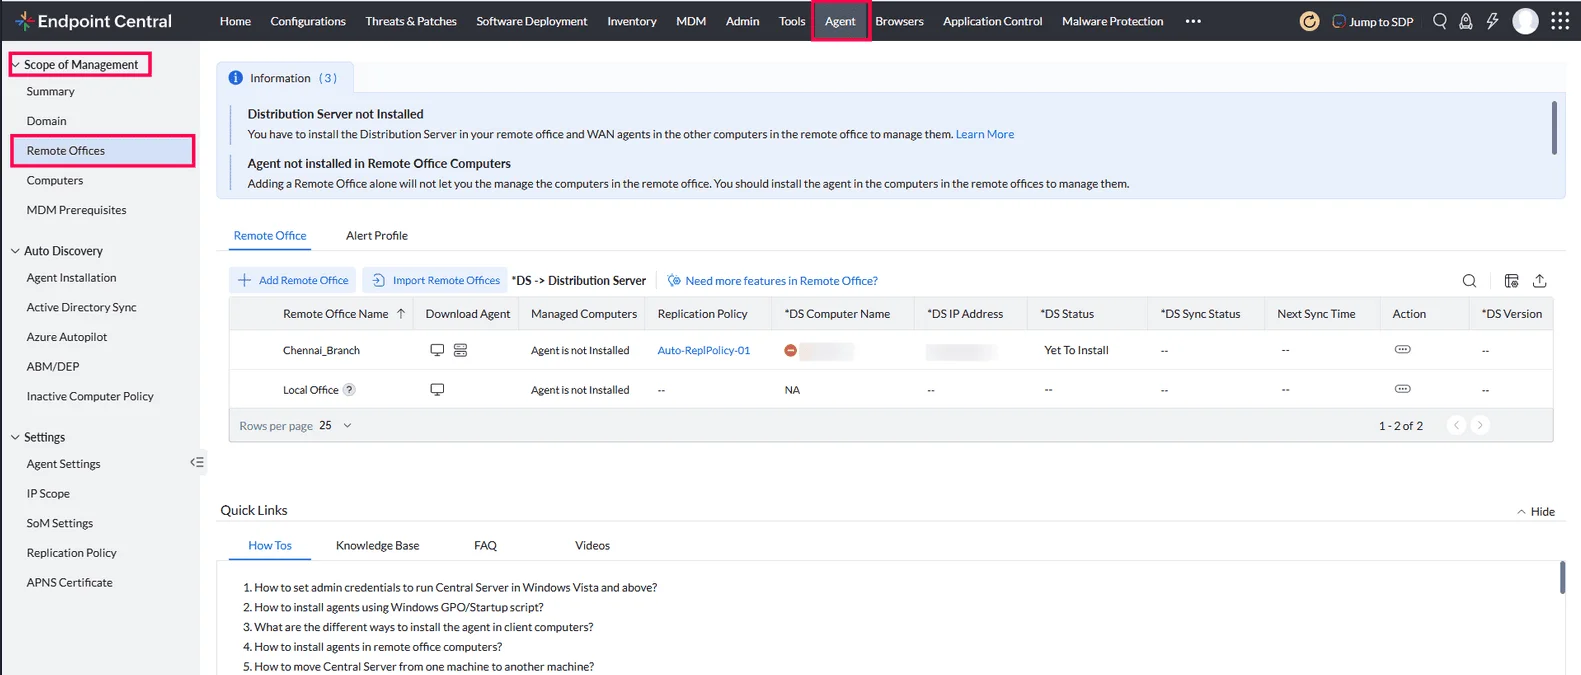Open Rows per page dropdown
This screenshot has height=675, width=1581.
pyautogui.click(x=336, y=425)
